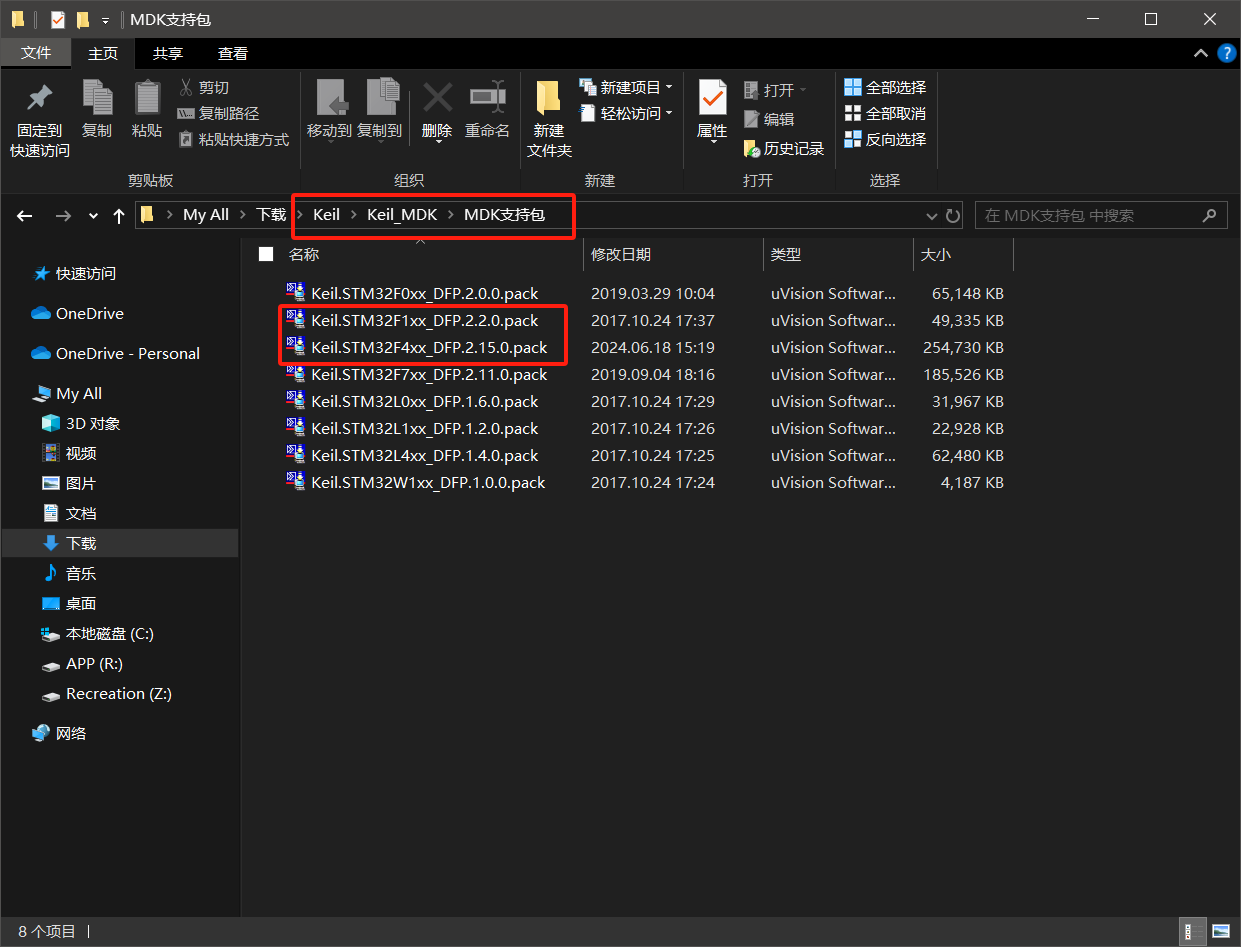Screen dimensions: 1241x947
Task: Refresh the folder view
Action: (x=953, y=215)
